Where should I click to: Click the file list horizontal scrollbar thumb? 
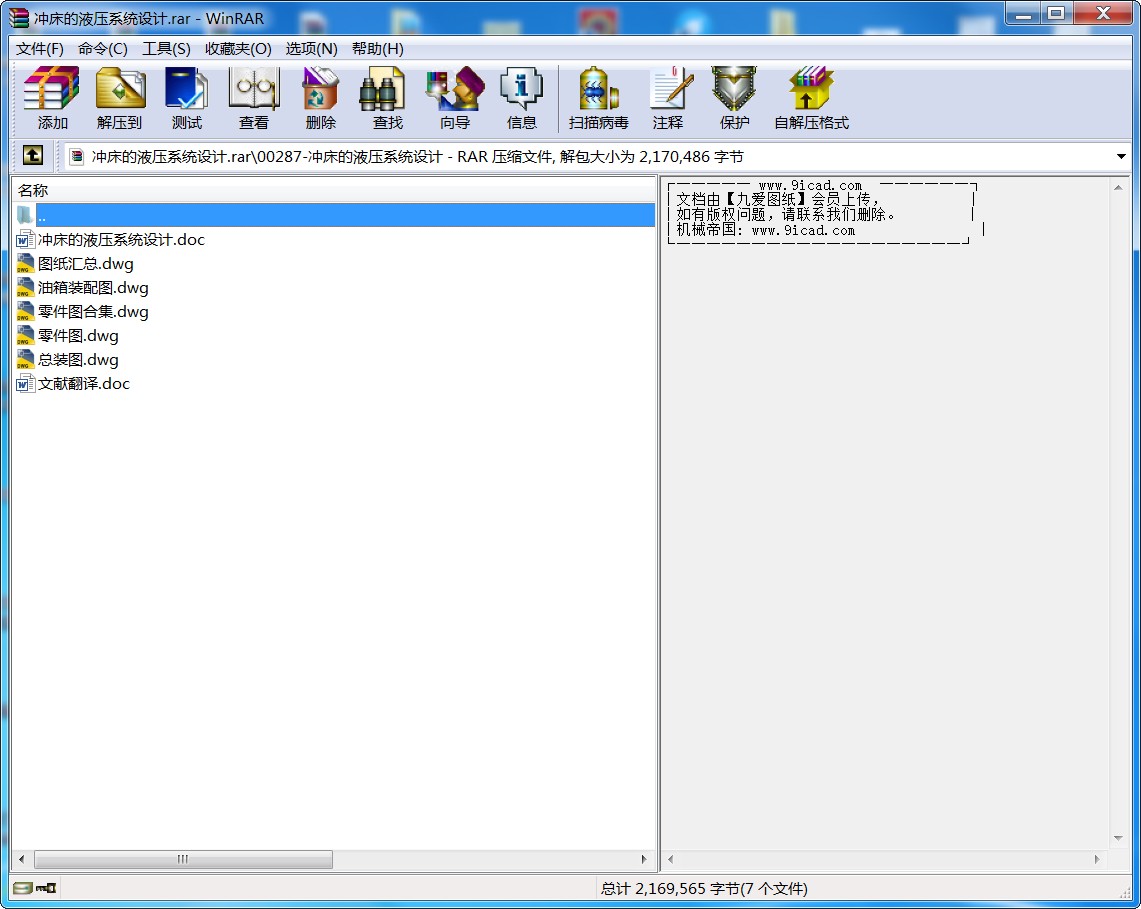coord(183,859)
